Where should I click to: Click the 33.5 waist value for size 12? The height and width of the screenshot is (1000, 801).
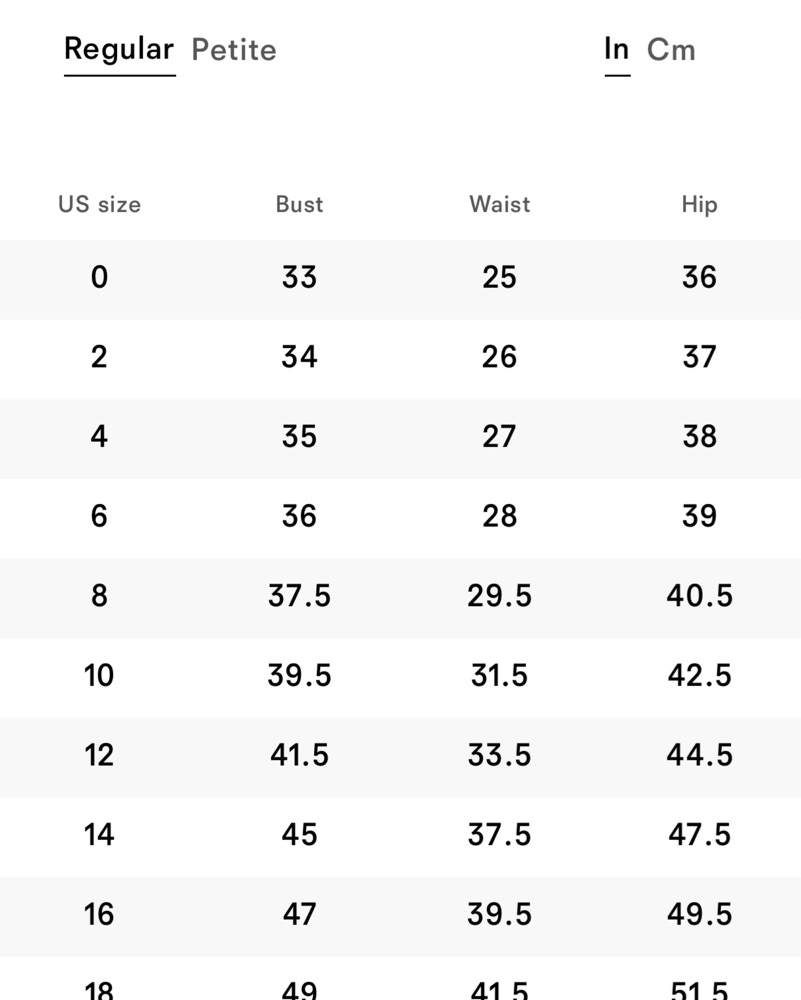click(499, 754)
